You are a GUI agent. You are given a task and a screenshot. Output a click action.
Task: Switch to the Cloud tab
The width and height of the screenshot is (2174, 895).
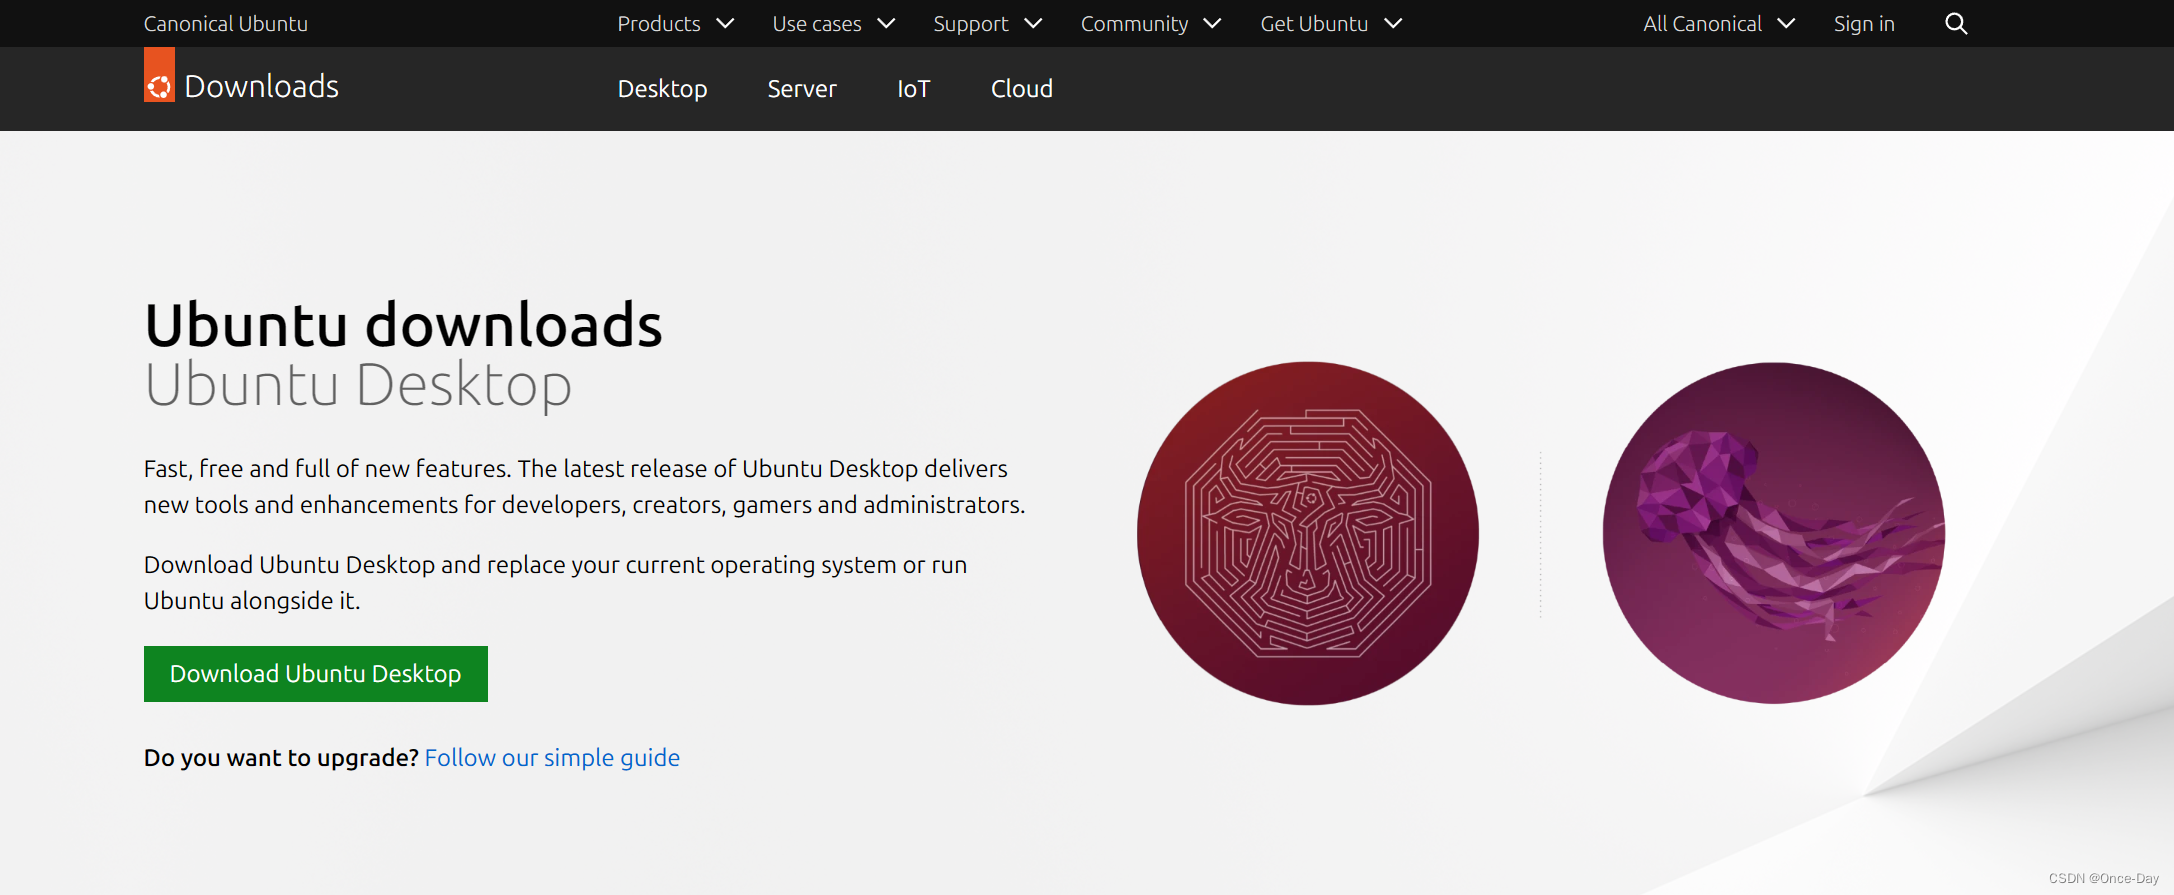tap(1022, 89)
